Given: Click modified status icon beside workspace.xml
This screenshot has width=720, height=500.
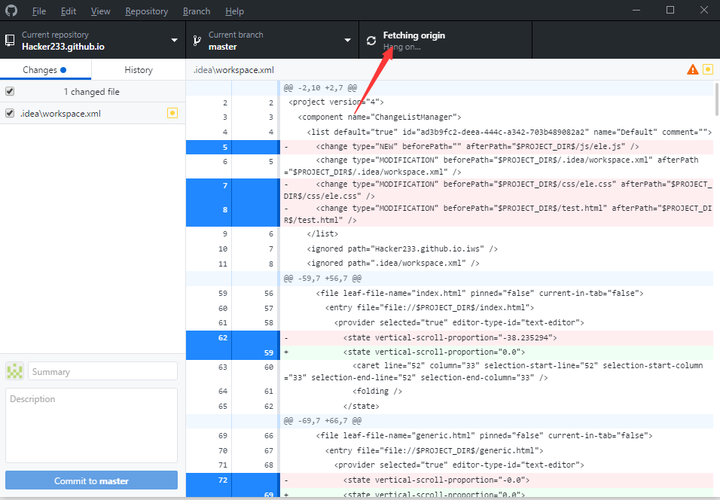Looking at the screenshot, I should click(172, 113).
